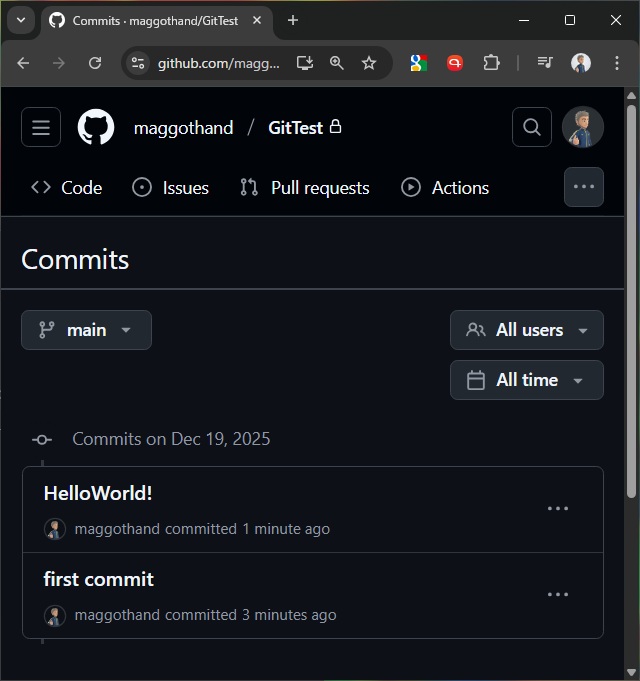
Task: Open the GitHub search icon
Action: (x=532, y=127)
